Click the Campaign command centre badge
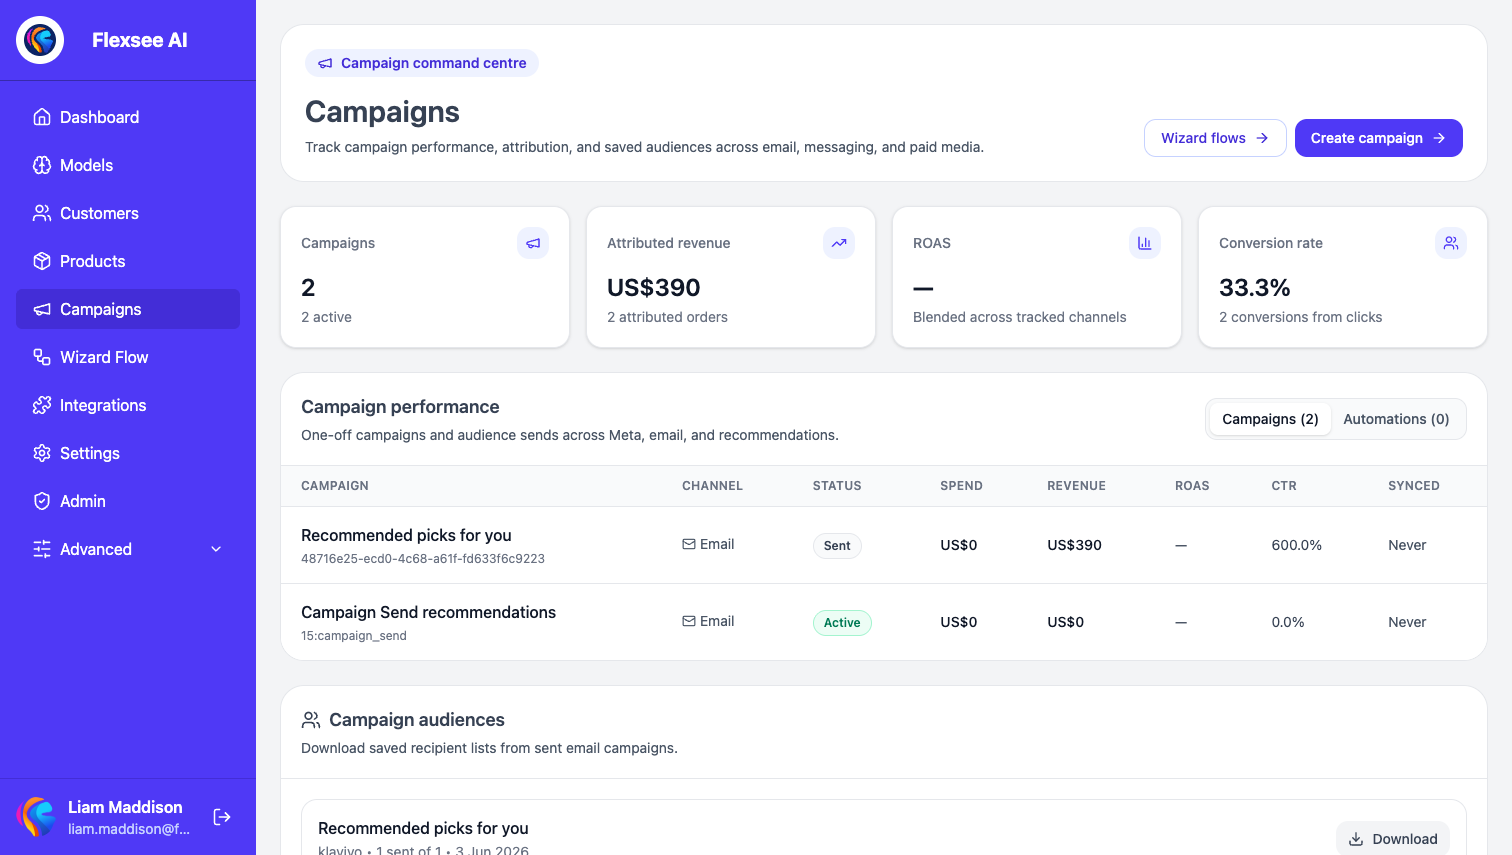Image resolution: width=1512 pixels, height=855 pixels. click(422, 63)
